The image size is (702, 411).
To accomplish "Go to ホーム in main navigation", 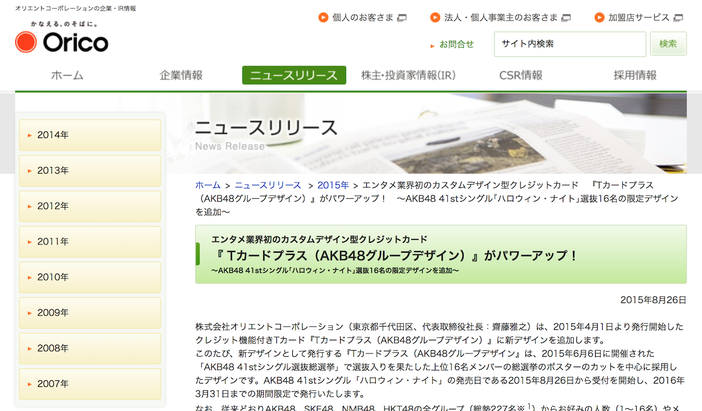I will pos(67,75).
